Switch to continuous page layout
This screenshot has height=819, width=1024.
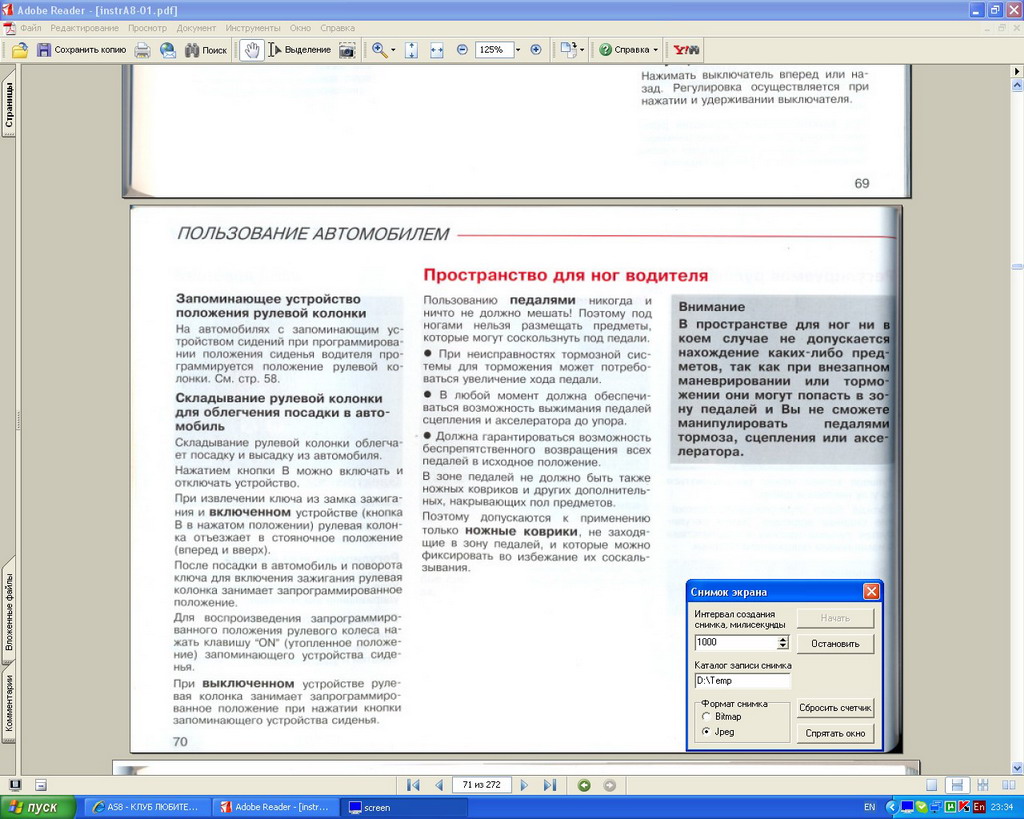coord(957,785)
